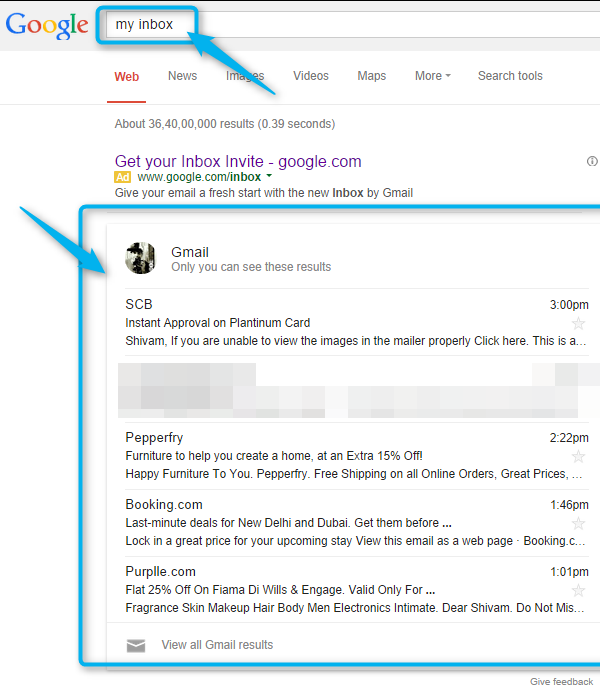
Task: Star the SCB email
Action: pyautogui.click(x=579, y=323)
